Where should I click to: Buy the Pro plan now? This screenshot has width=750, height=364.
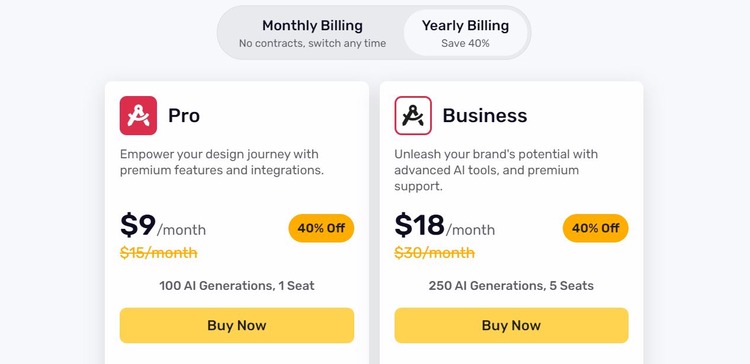(237, 325)
